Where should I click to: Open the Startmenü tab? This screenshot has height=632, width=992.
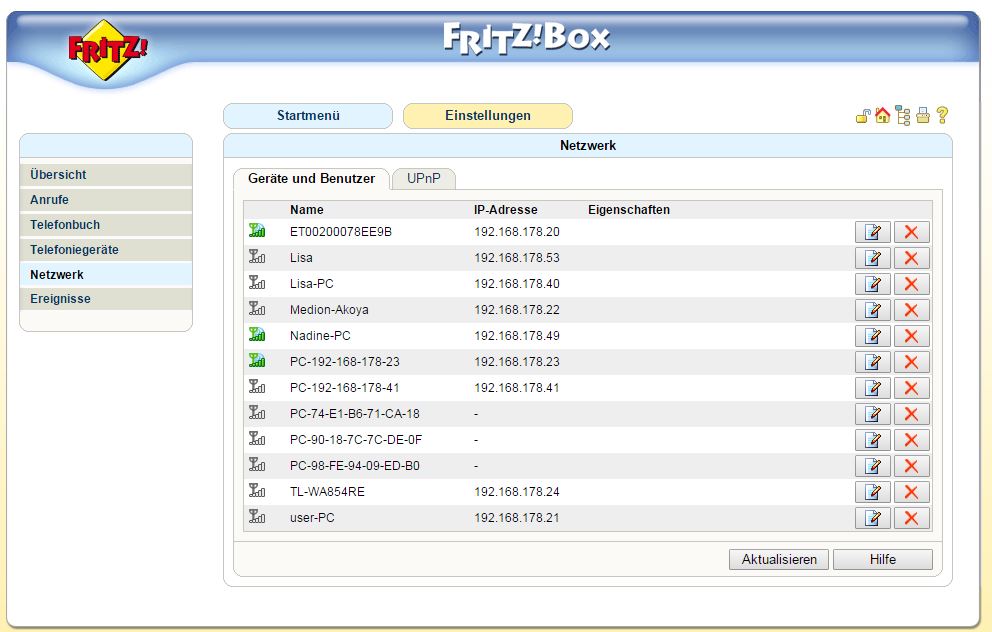pyautogui.click(x=308, y=116)
